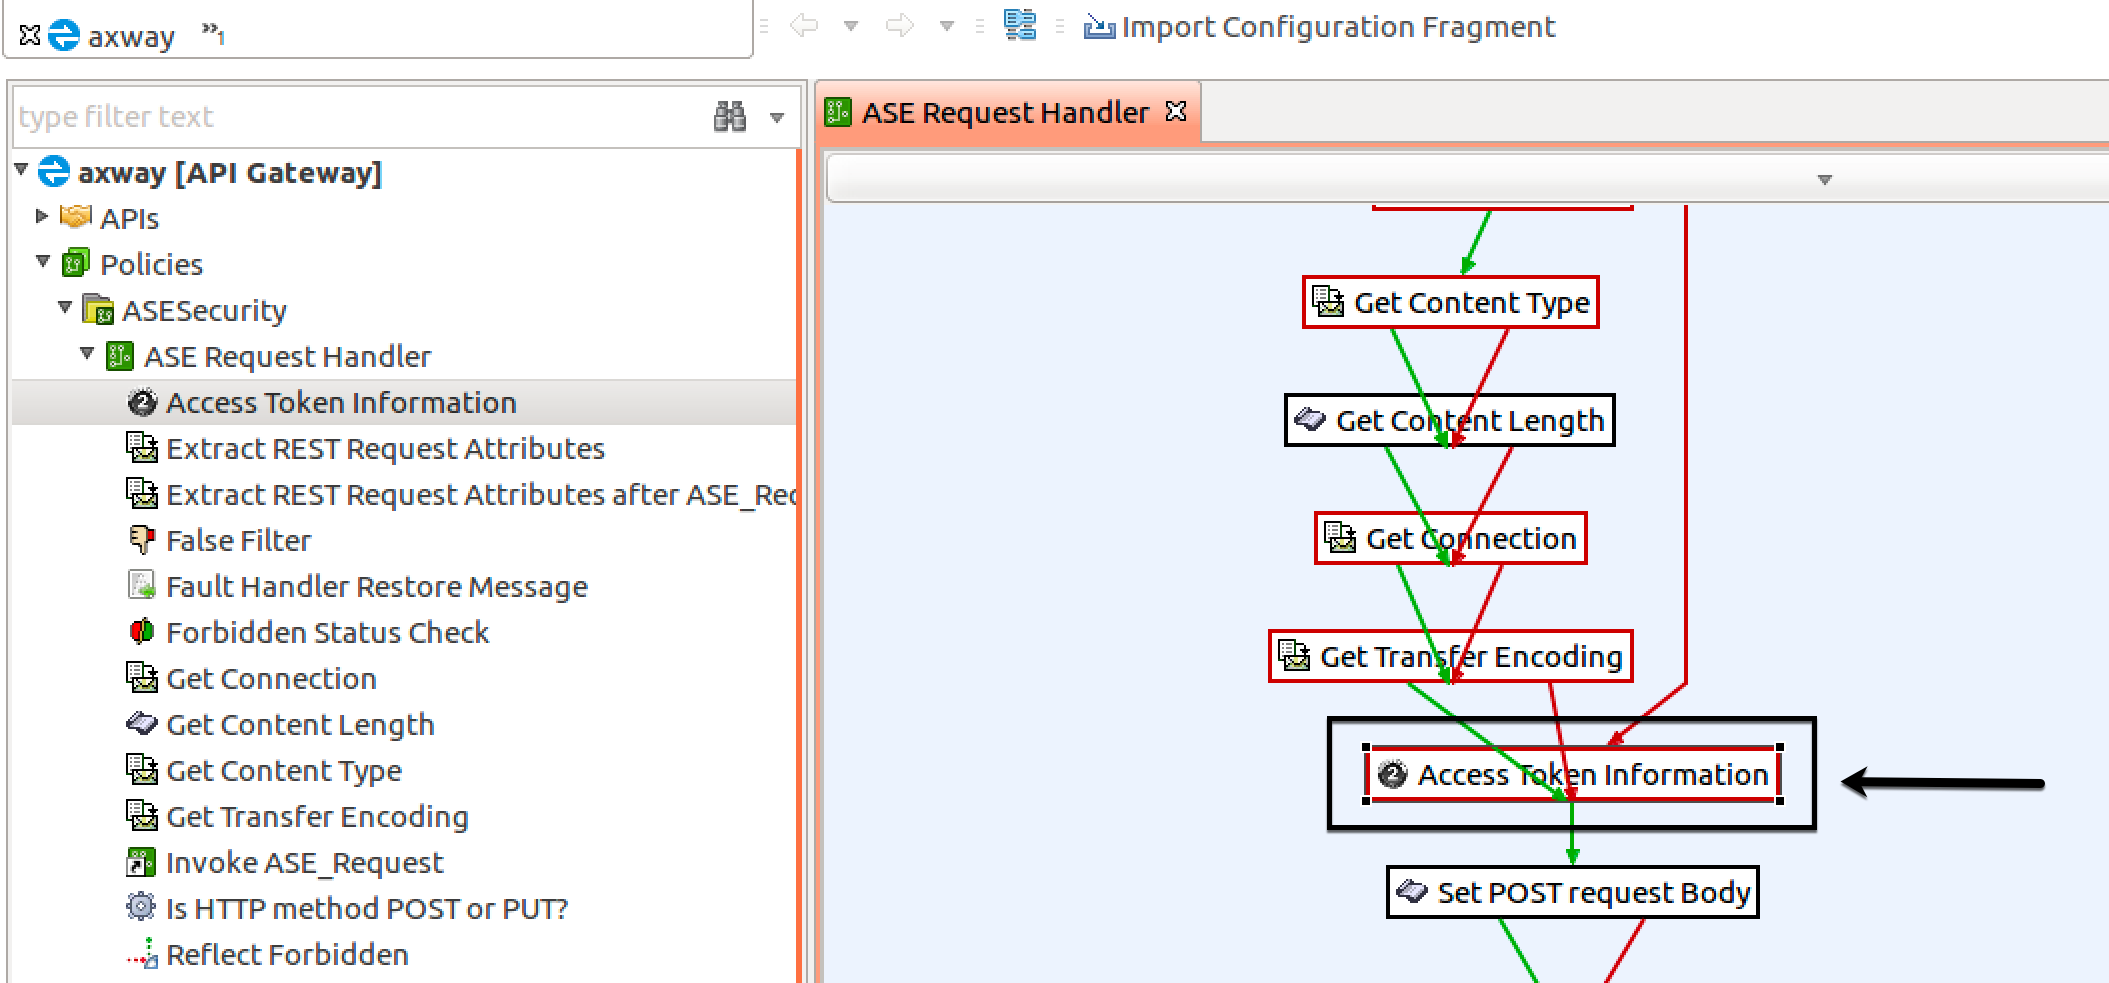Click the Forbidden Status Check icon
The height and width of the screenshot is (983, 2109).
pyautogui.click(x=141, y=632)
